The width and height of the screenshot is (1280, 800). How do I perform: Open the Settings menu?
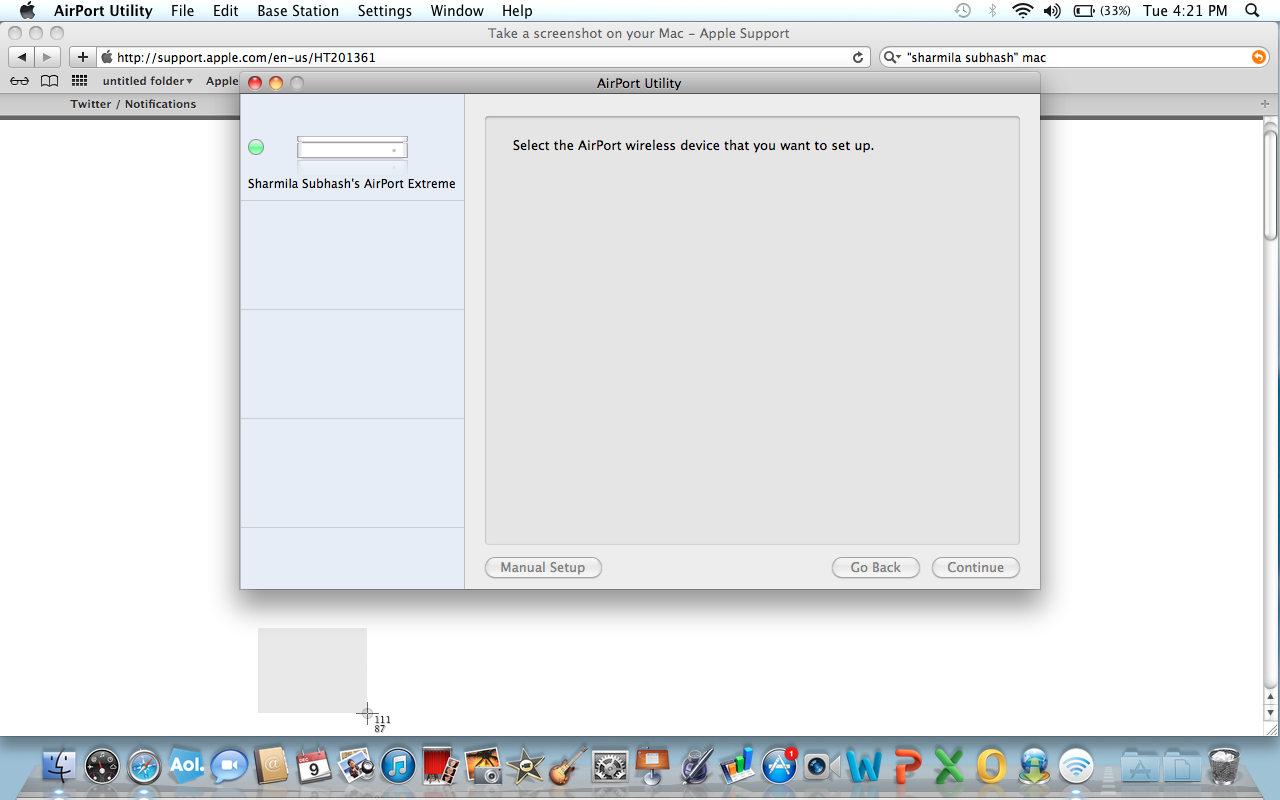pyautogui.click(x=385, y=11)
